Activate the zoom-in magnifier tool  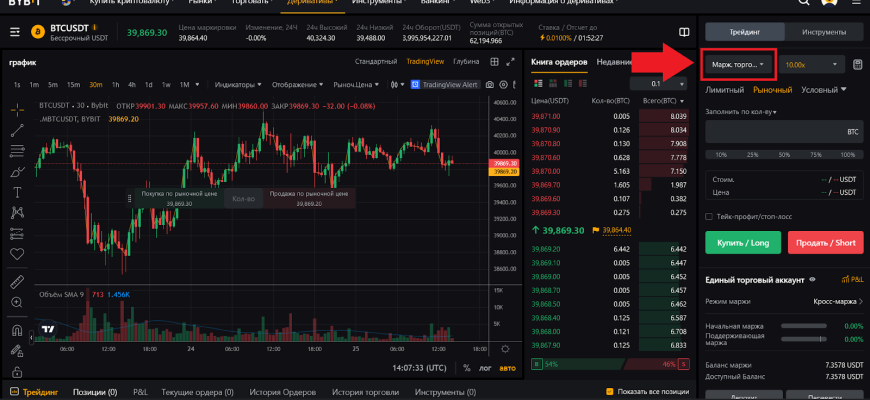point(16,302)
